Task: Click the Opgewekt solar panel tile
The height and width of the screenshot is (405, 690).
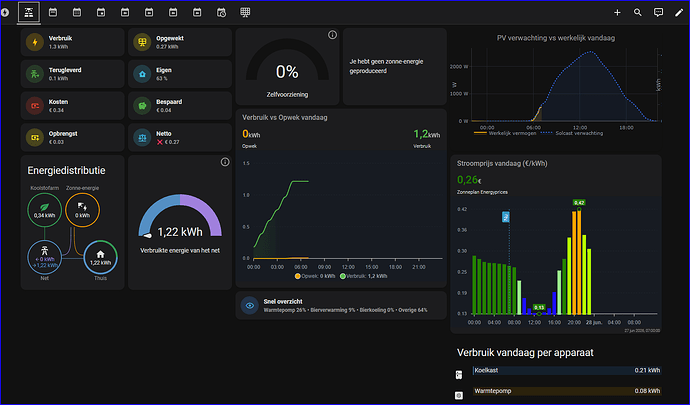Action: coord(180,42)
